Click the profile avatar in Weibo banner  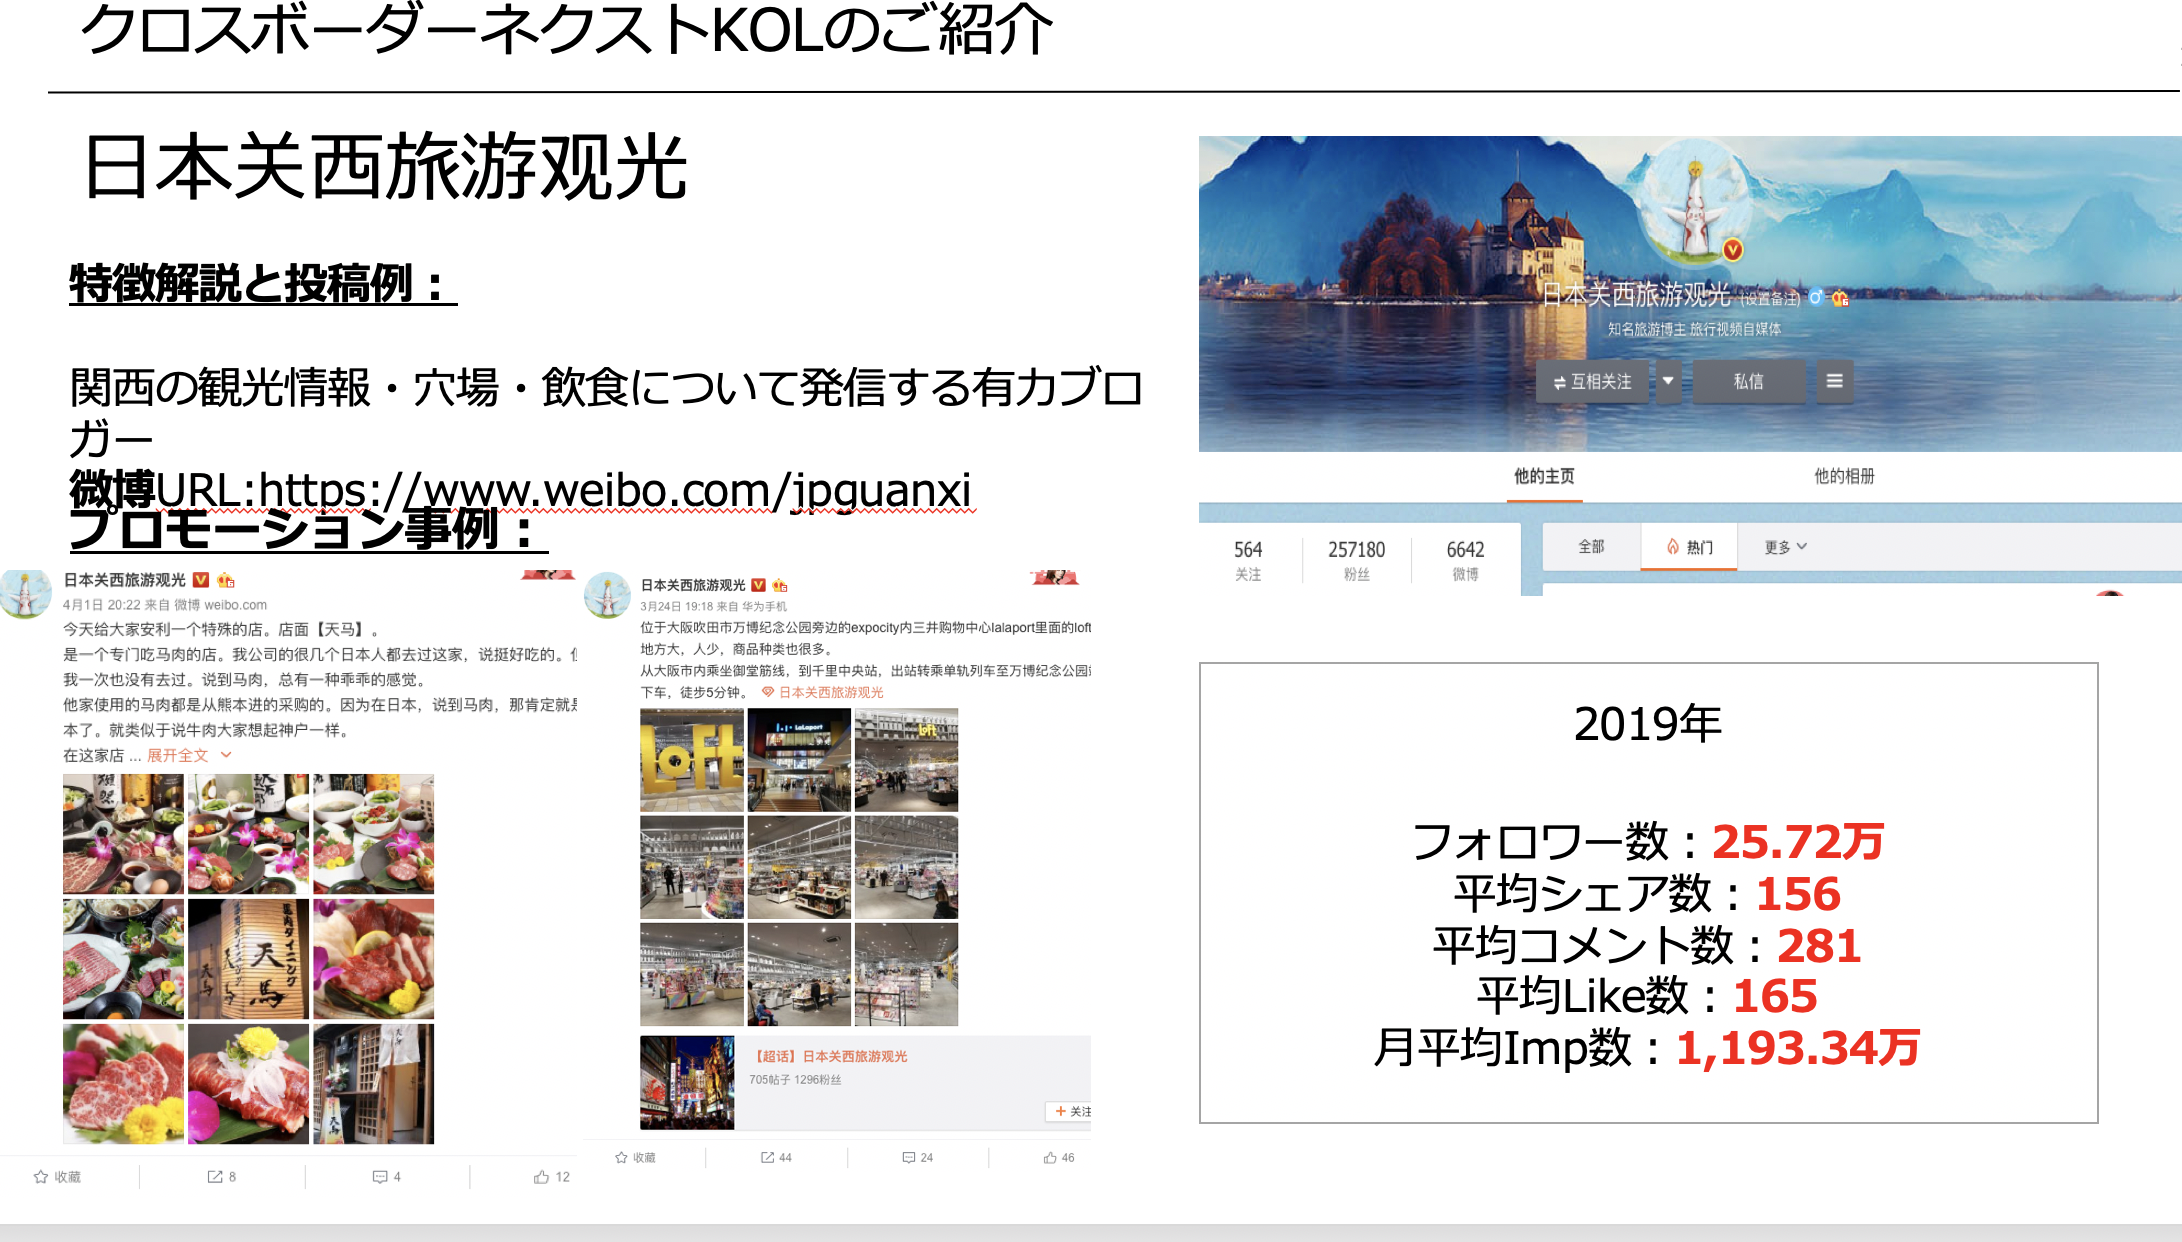(x=1696, y=203)
